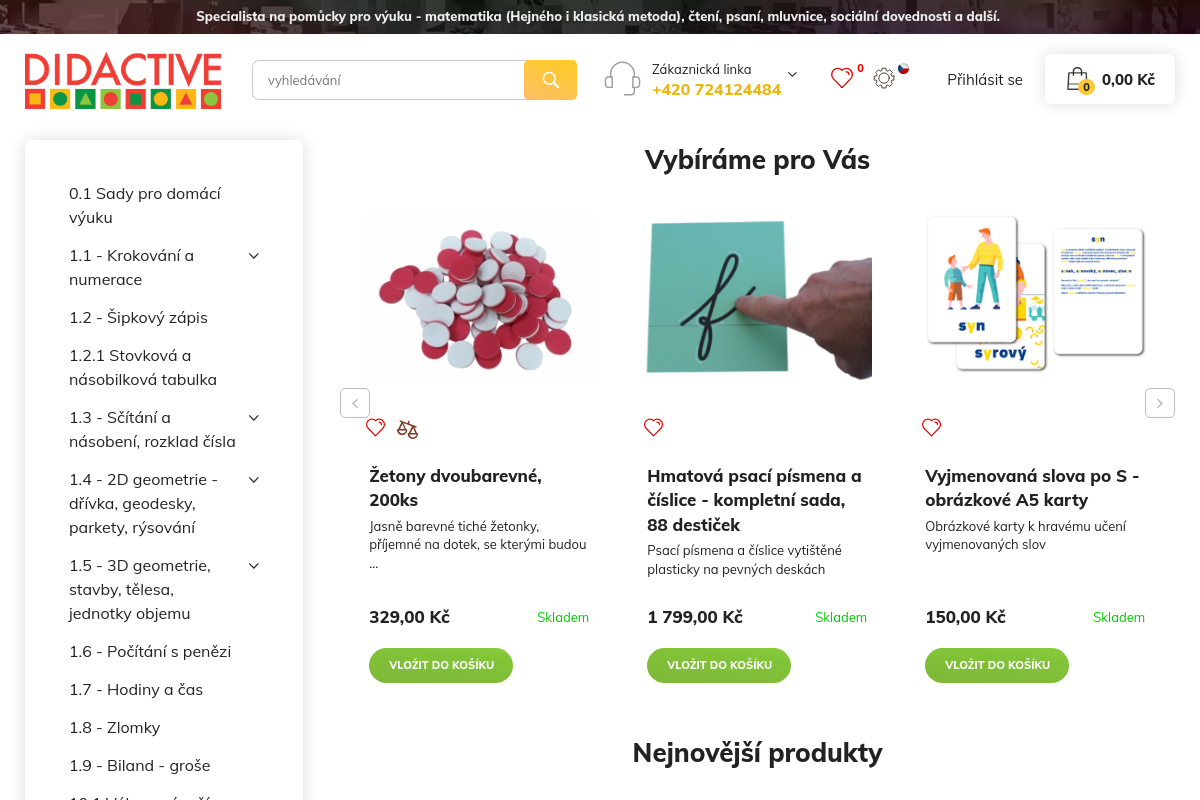This screenshot has height=800, width=1200.
Task: Open the wishlist heart icon in header
Action: pos(842,78)
